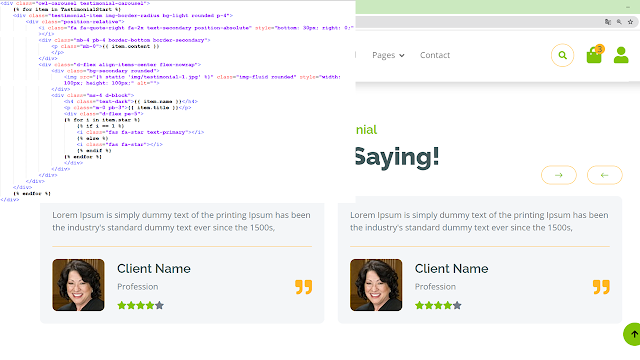Click the grey fifth star in second testimonial card
The height and width of the screenshot is (360, 640).
(457, 305)
